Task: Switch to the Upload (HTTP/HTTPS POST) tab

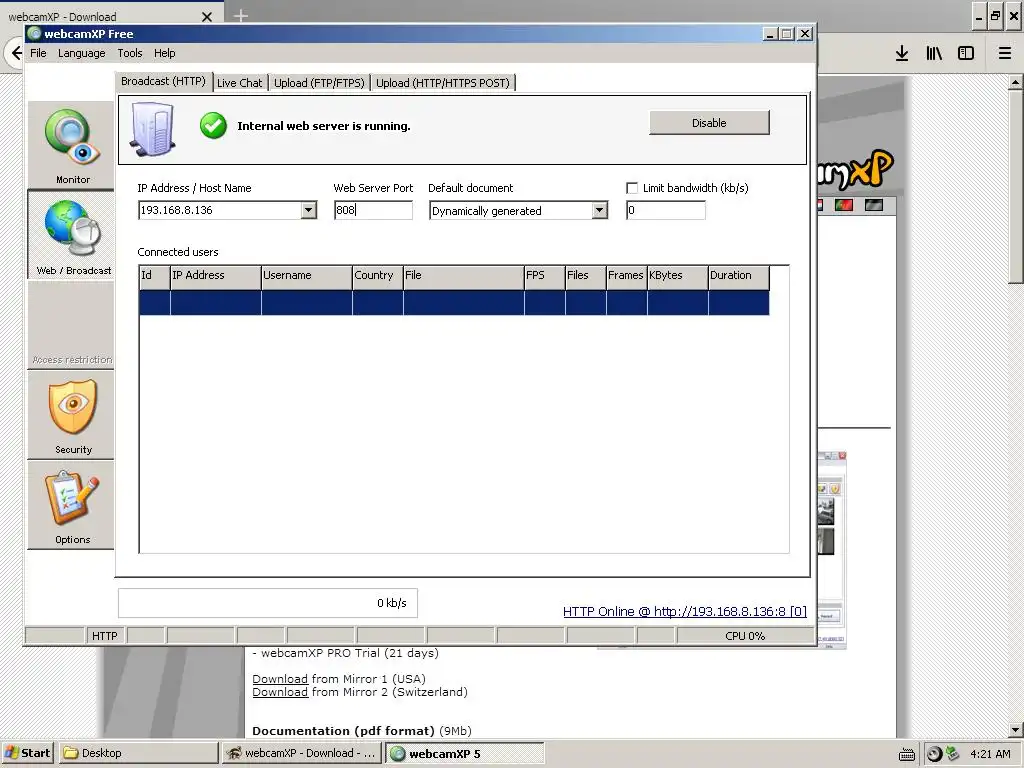Action: tap(443, 83)
